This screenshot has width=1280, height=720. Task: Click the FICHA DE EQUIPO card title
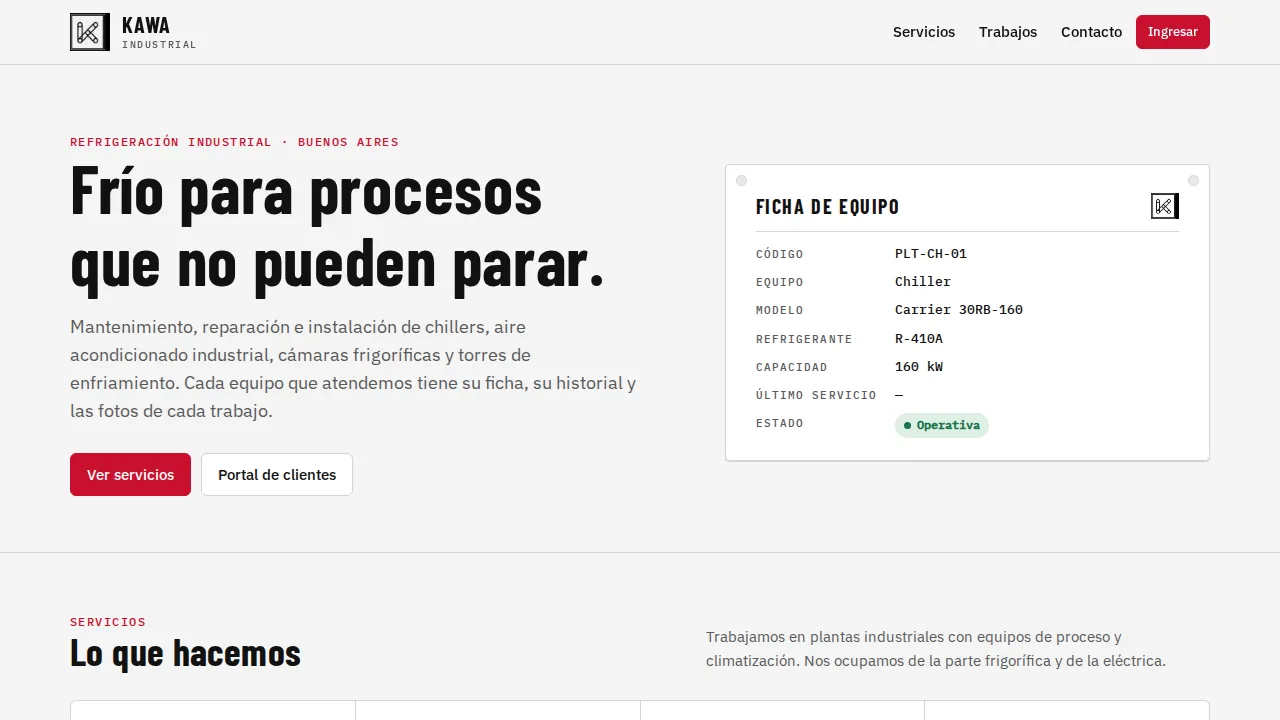coord(828,207)
